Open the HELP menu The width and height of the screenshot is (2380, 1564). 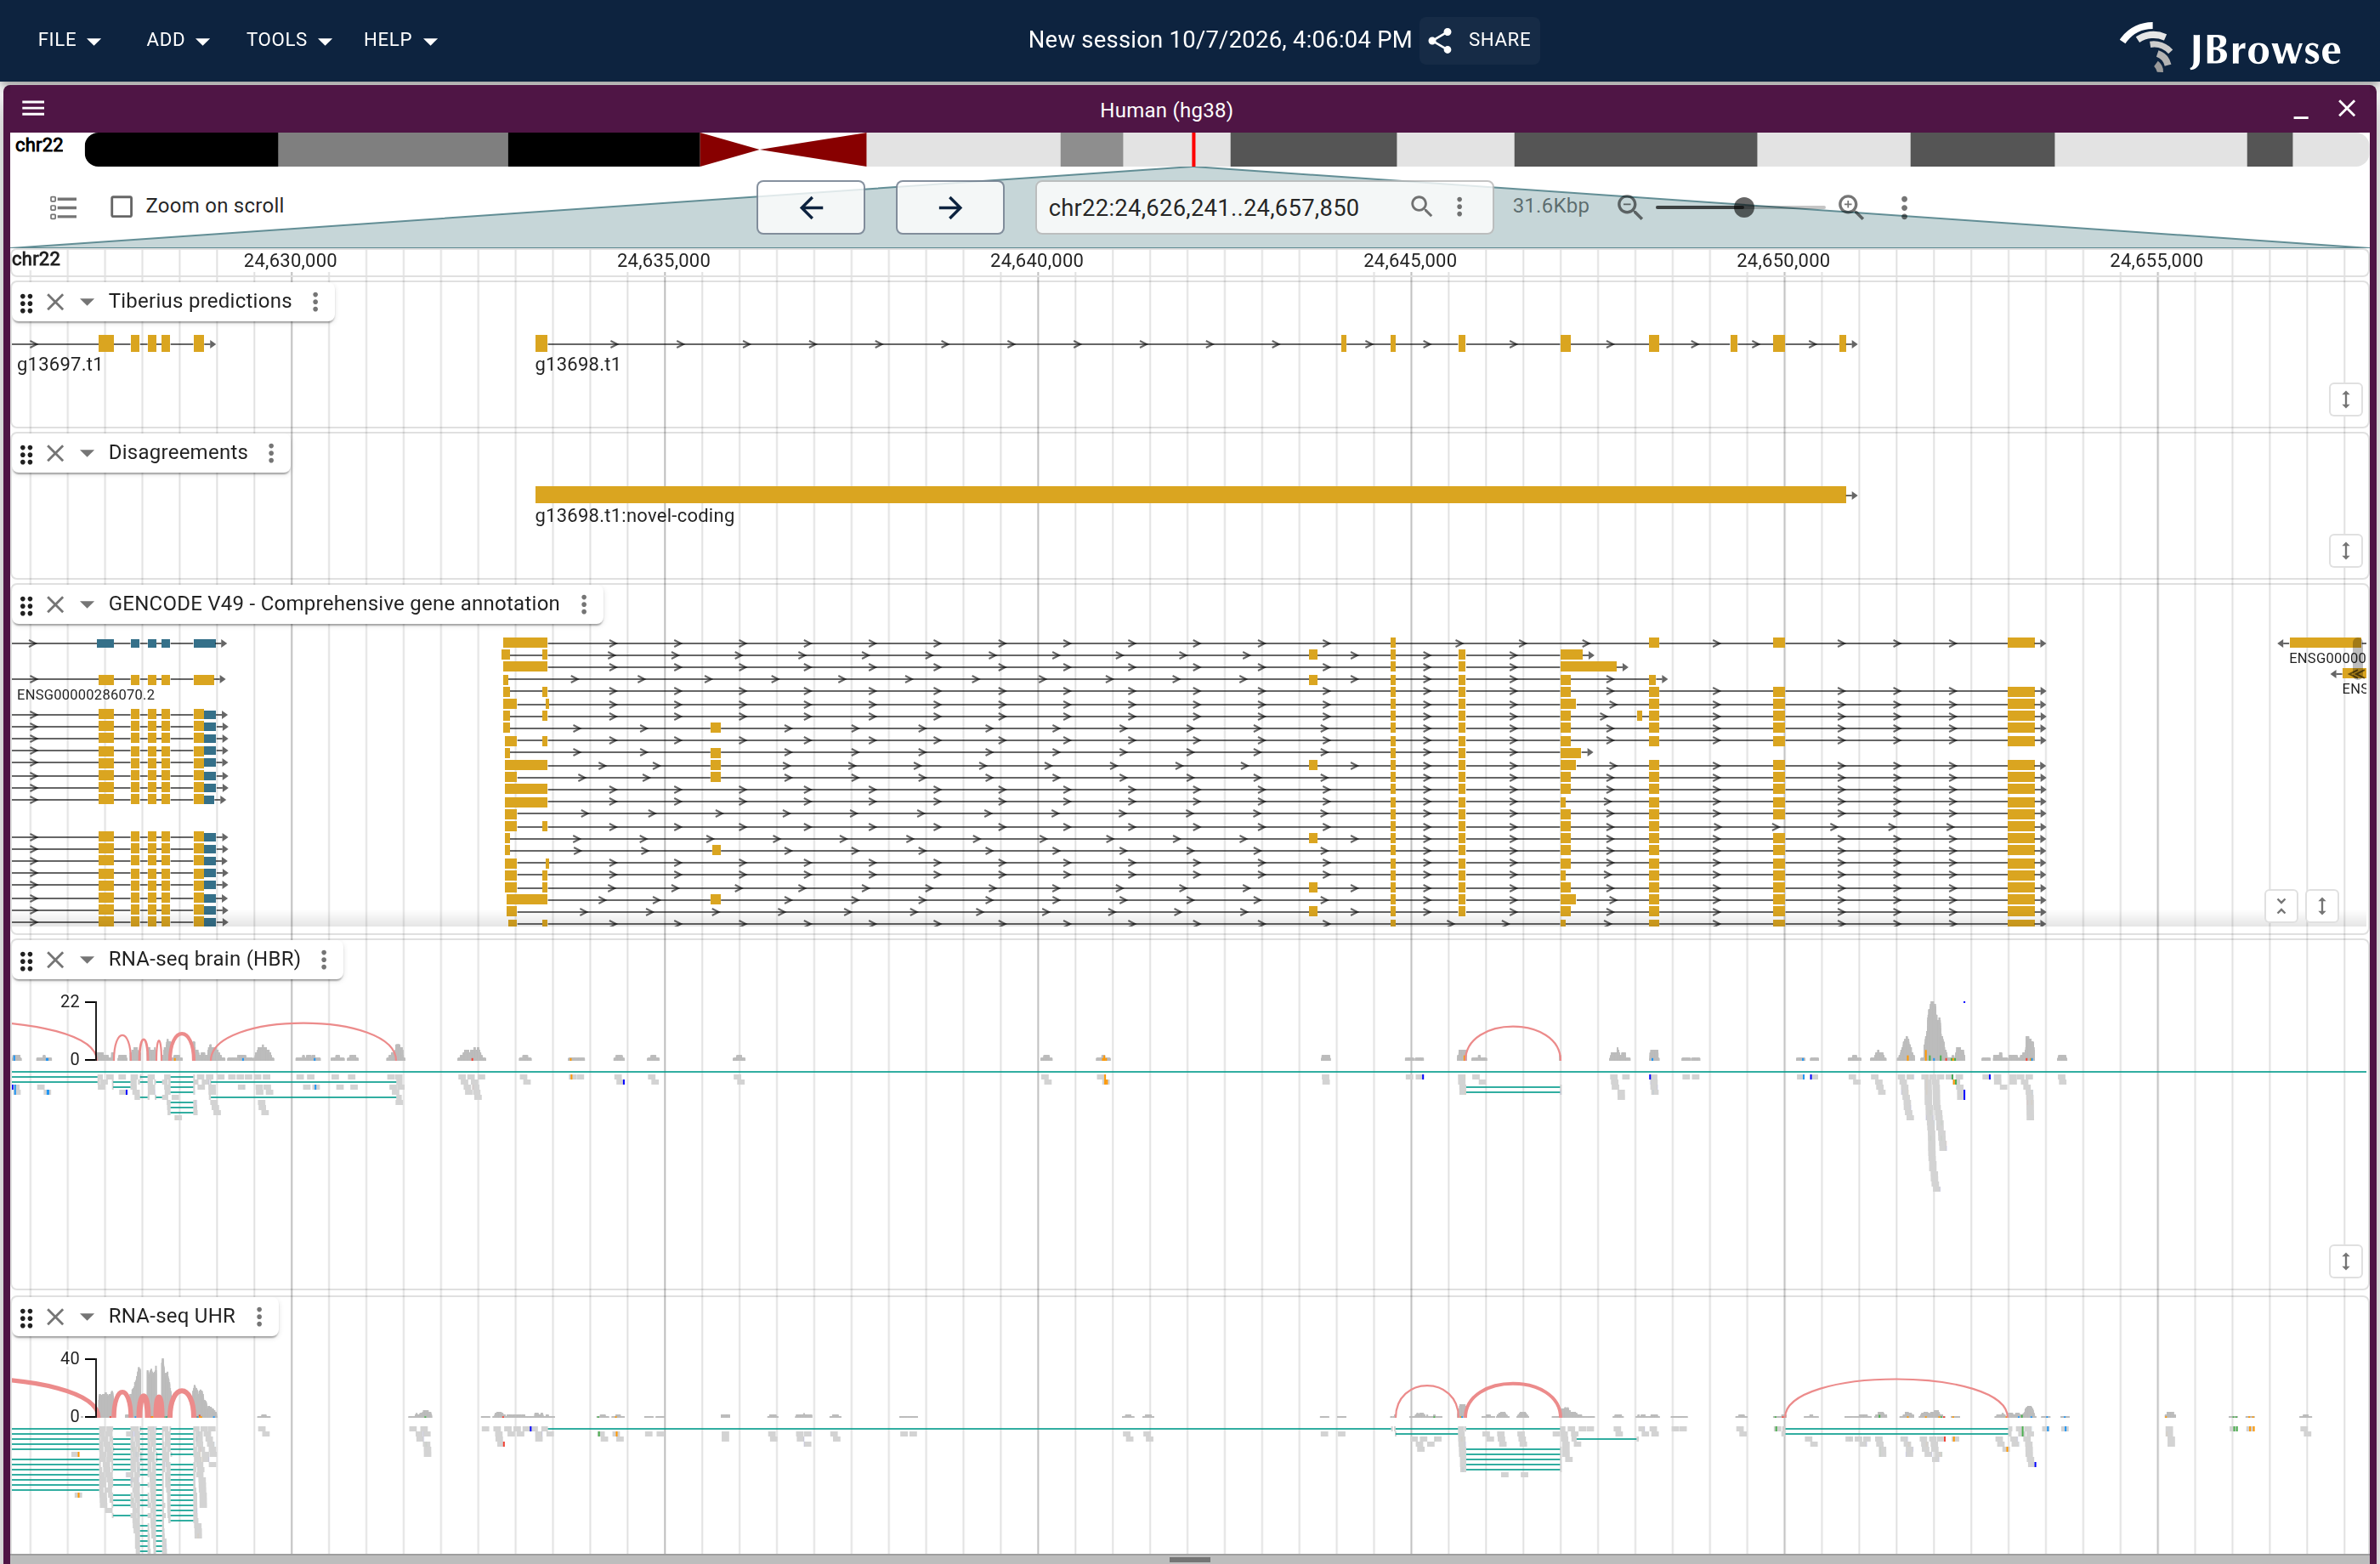pos(400,40)
